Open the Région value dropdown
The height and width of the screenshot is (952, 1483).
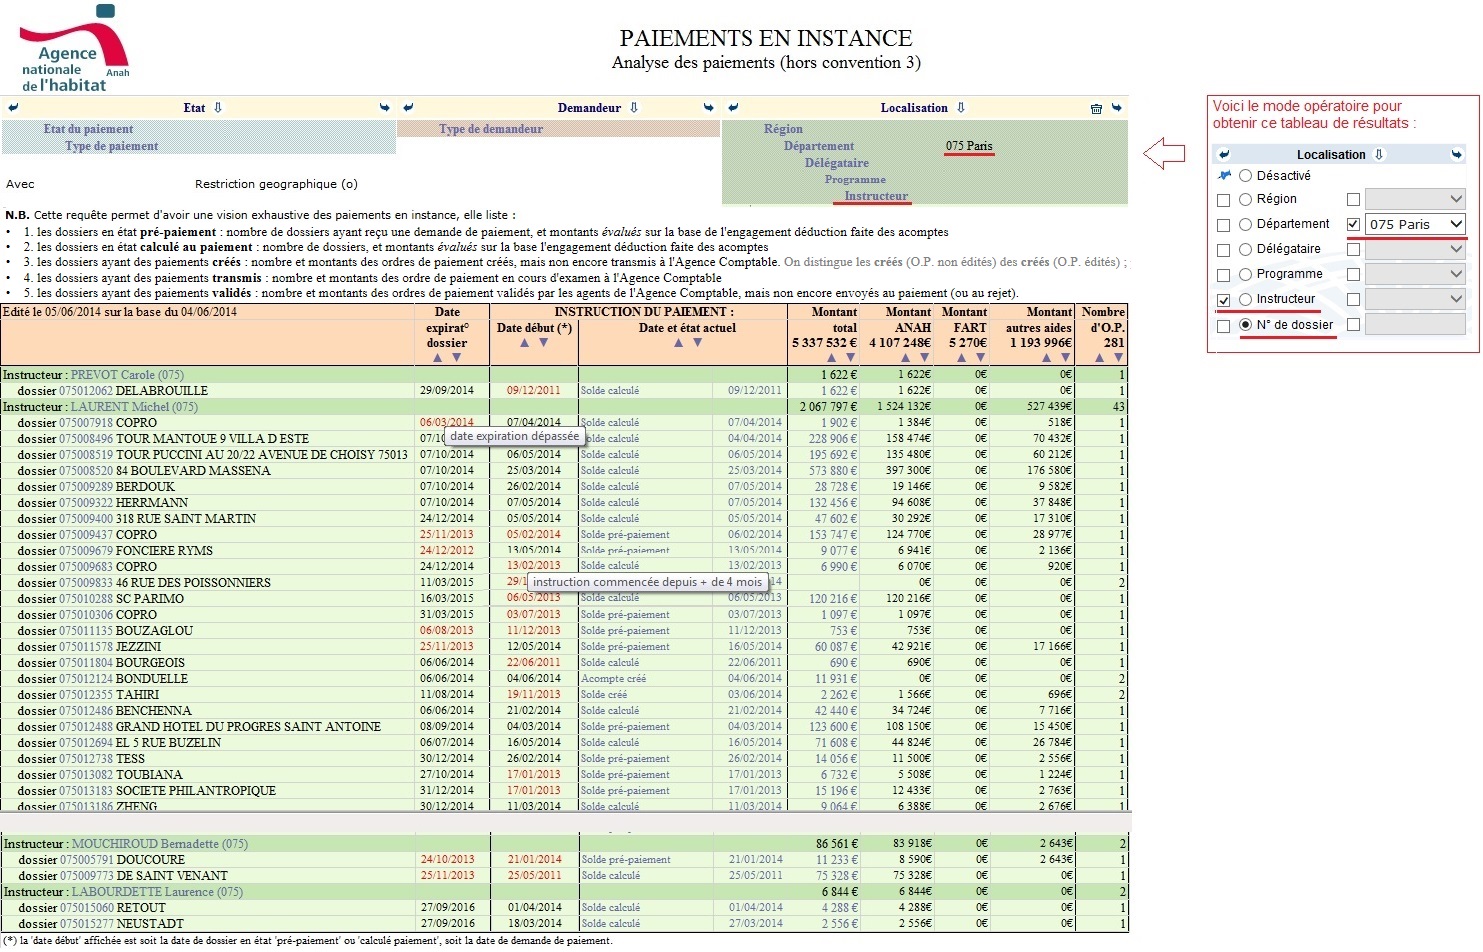click(x=1415, y=199)
